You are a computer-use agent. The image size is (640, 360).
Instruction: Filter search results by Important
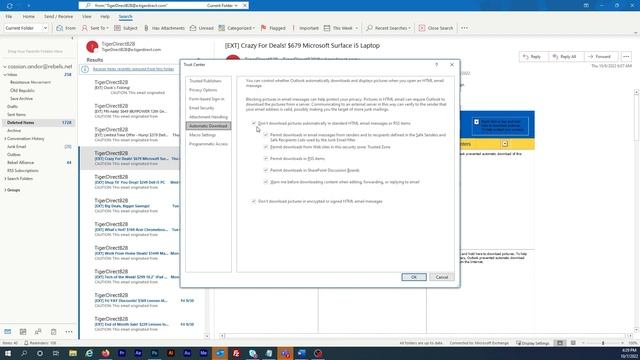point(305,28)
